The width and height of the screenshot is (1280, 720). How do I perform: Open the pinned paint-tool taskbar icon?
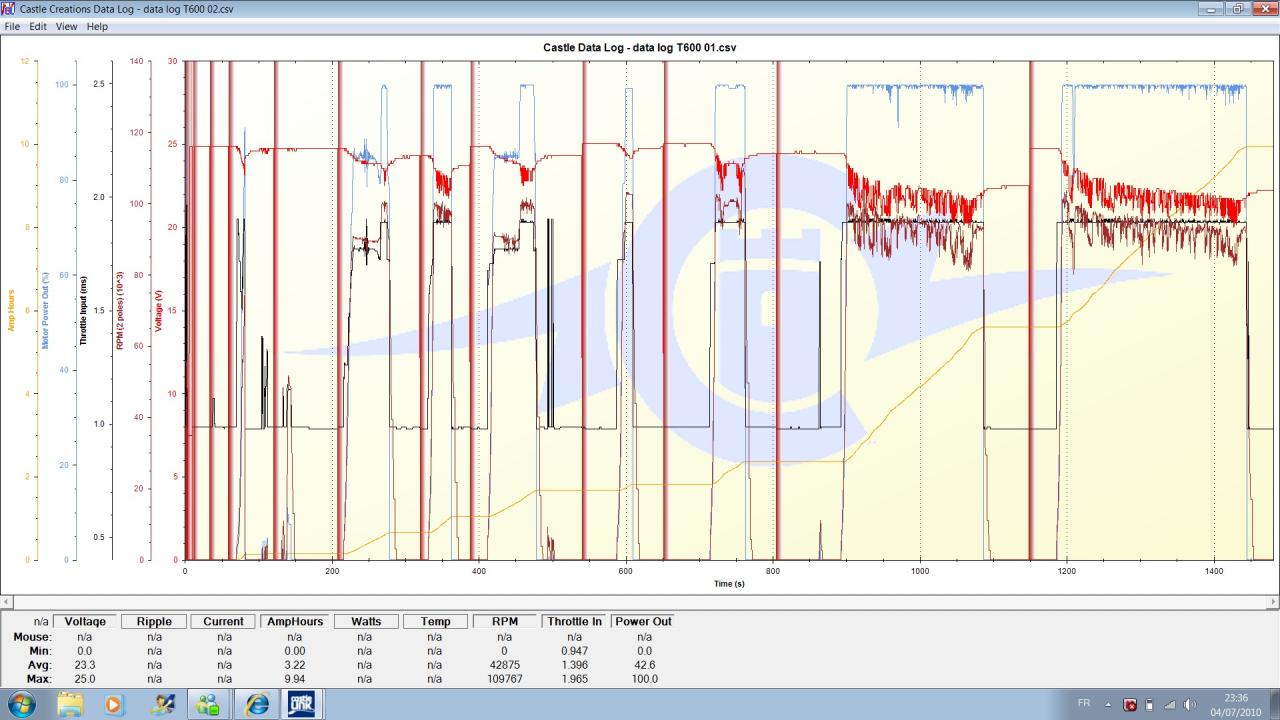[x=162, y=704]
